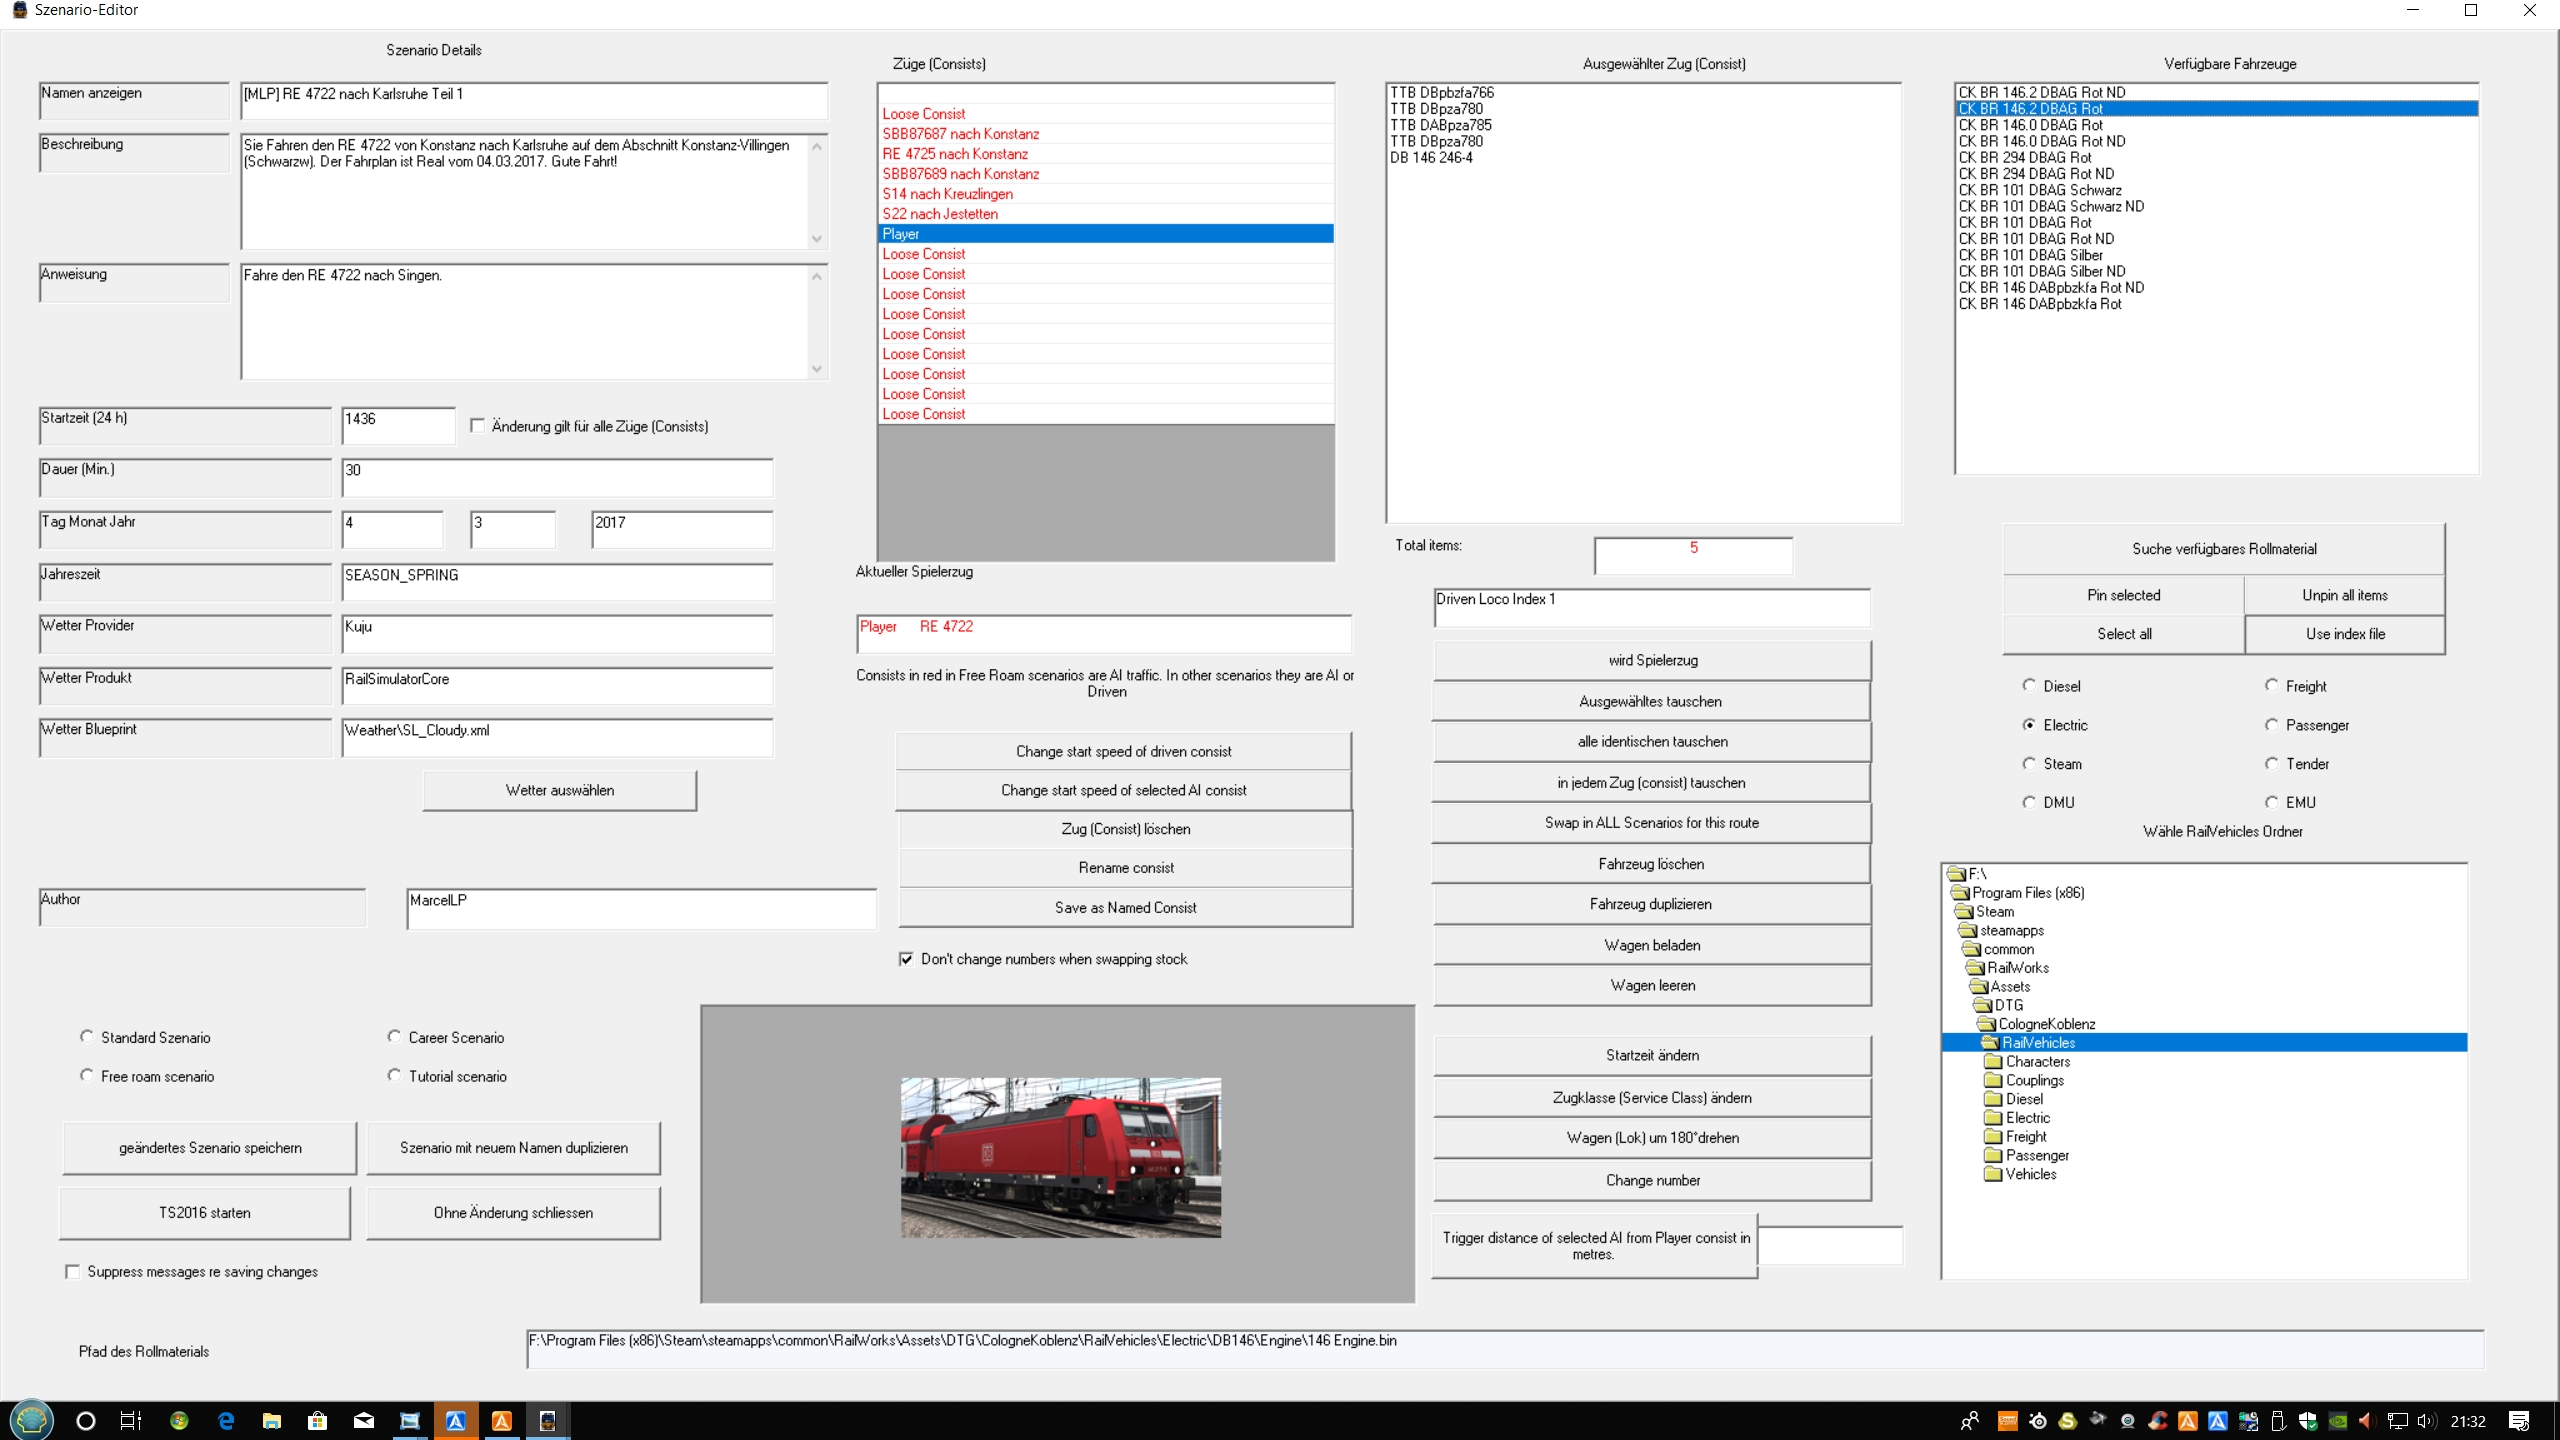Open the CCleaner tray icon
Screen dimensions: 2560x1440
(2157, 1420)
